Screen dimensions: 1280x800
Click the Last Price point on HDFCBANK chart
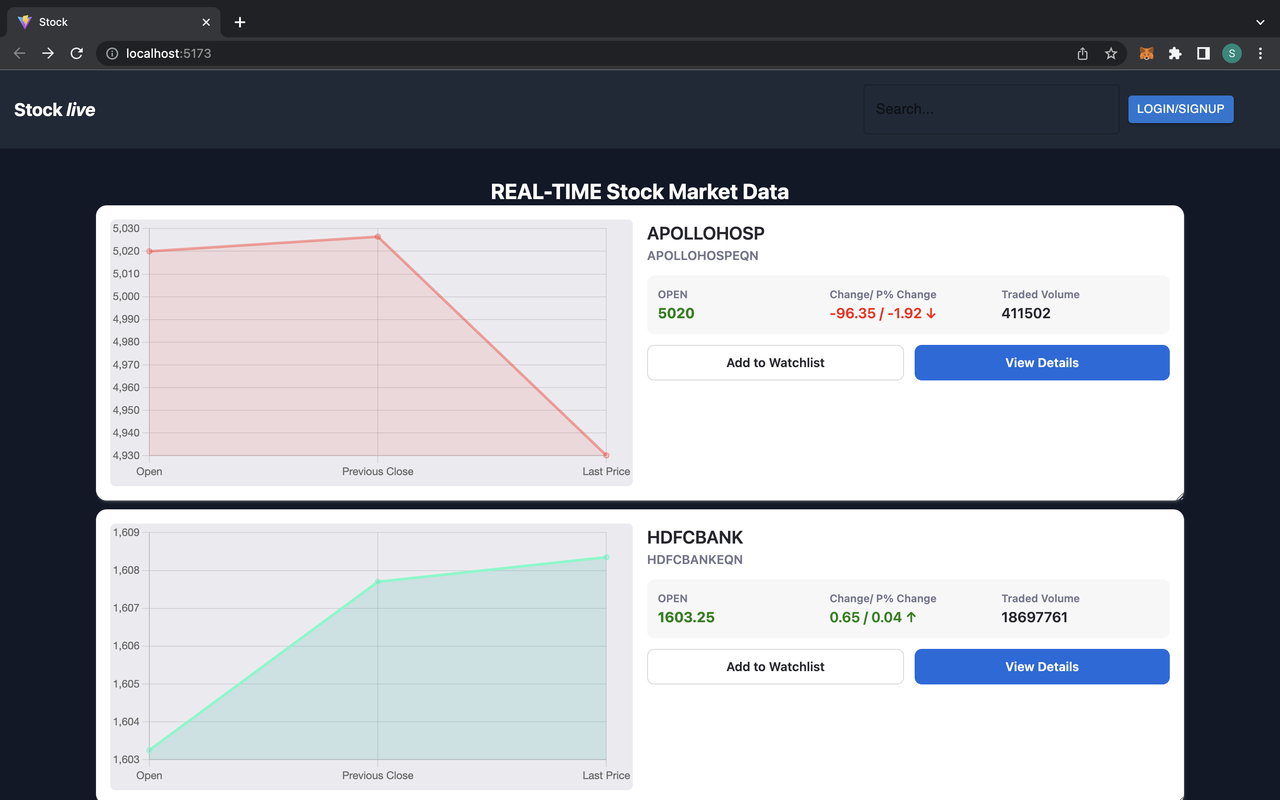pos(606,557)
